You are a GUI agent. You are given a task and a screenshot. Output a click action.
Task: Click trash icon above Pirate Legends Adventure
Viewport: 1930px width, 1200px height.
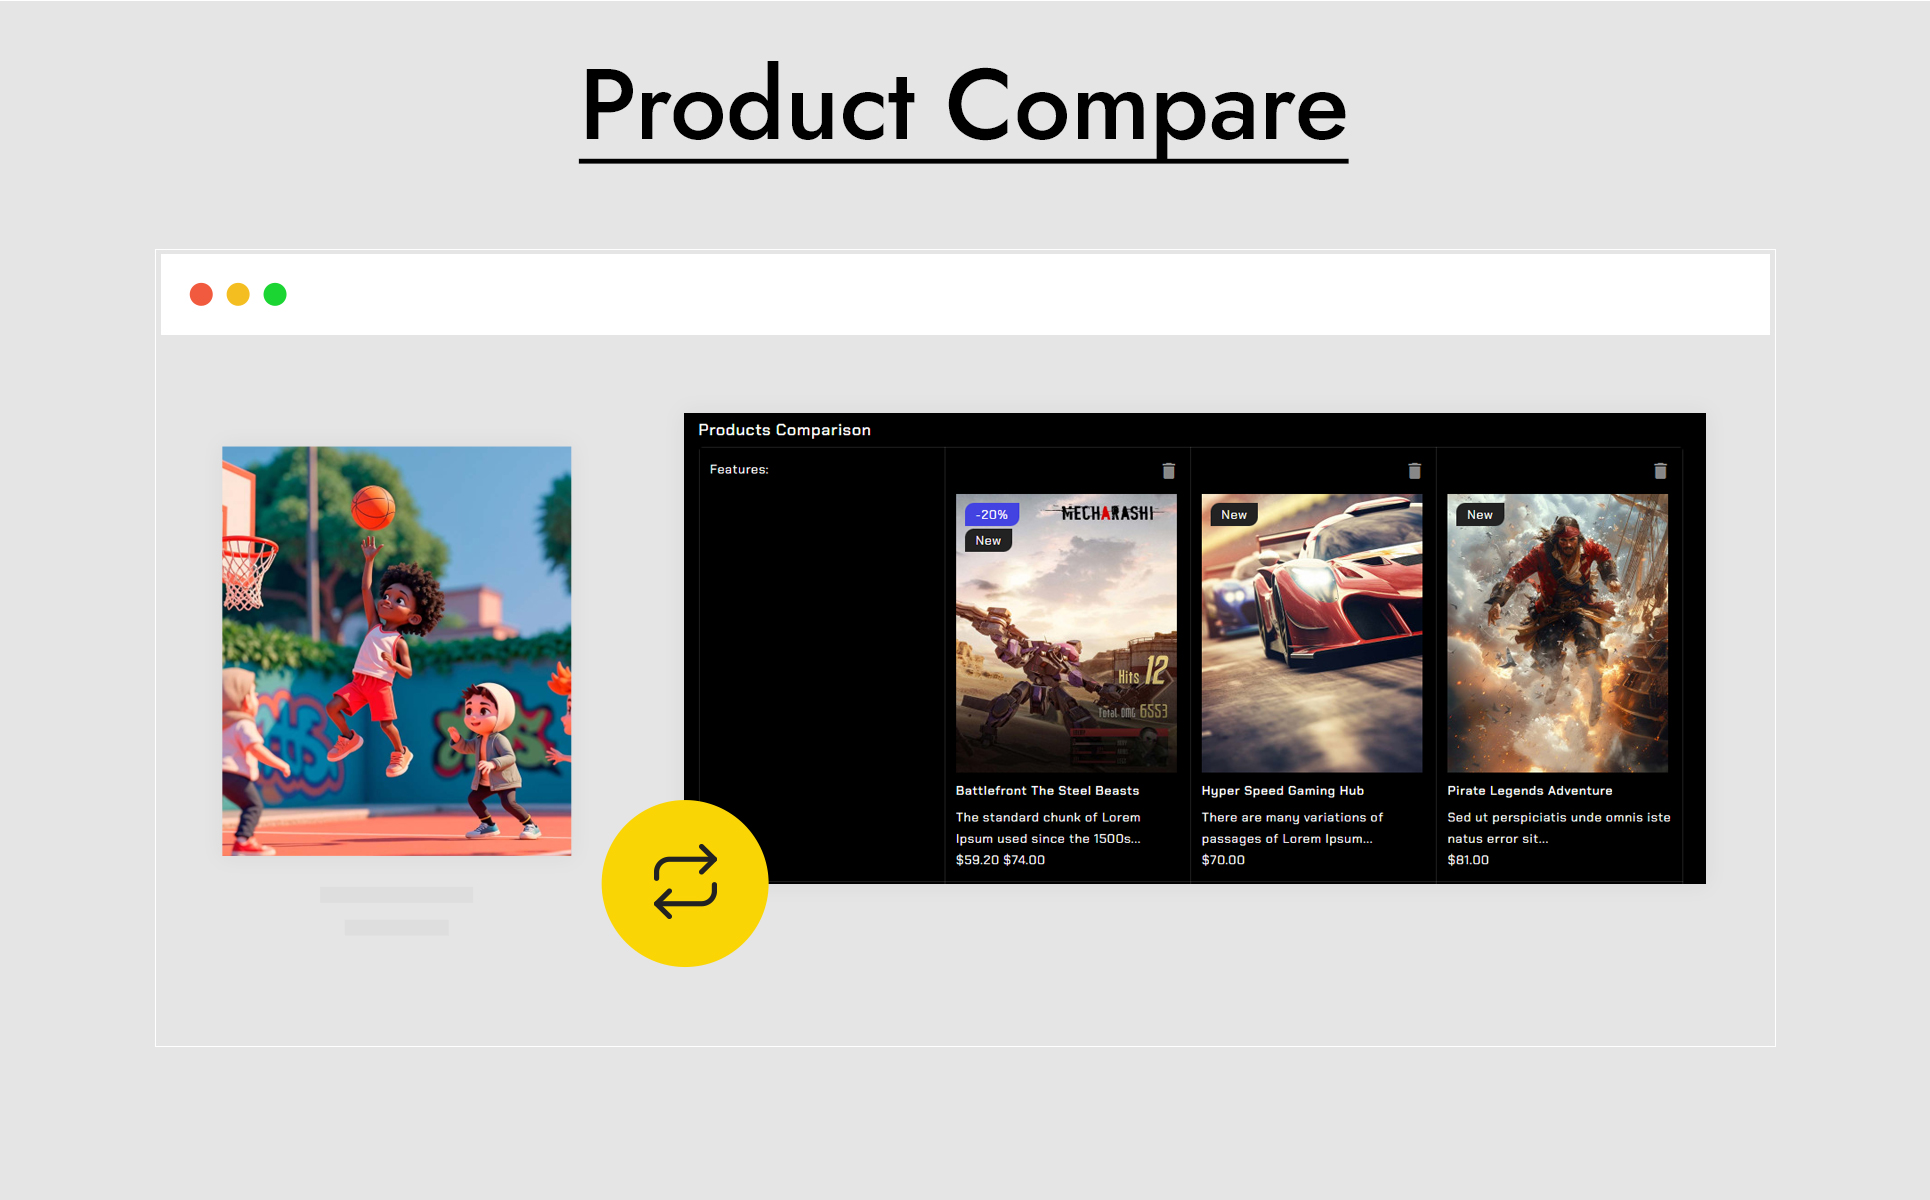coord(1660,470)
